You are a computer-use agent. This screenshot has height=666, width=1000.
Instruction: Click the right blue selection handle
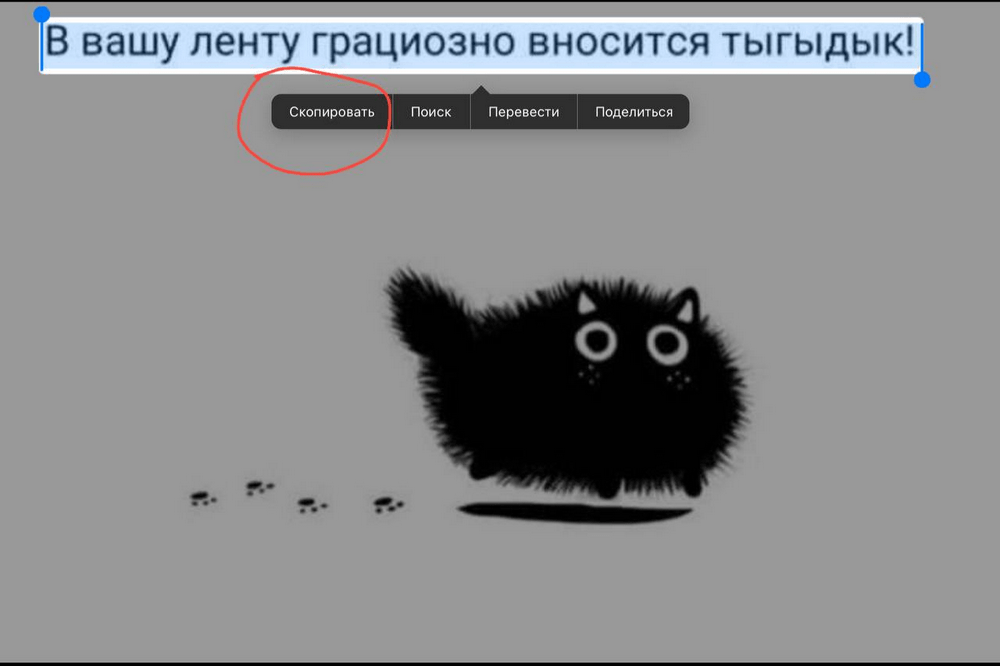922,80
